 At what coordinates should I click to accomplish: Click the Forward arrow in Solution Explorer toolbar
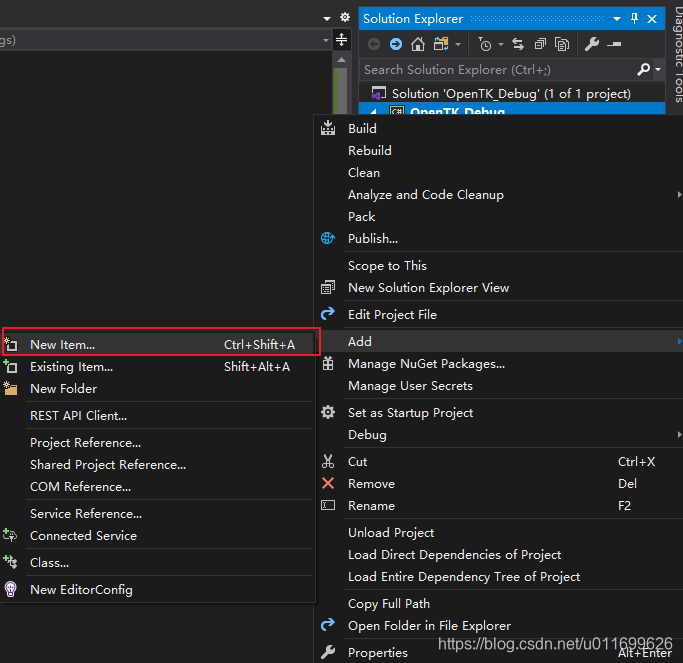pyautogui.click(x=396, y=44)
